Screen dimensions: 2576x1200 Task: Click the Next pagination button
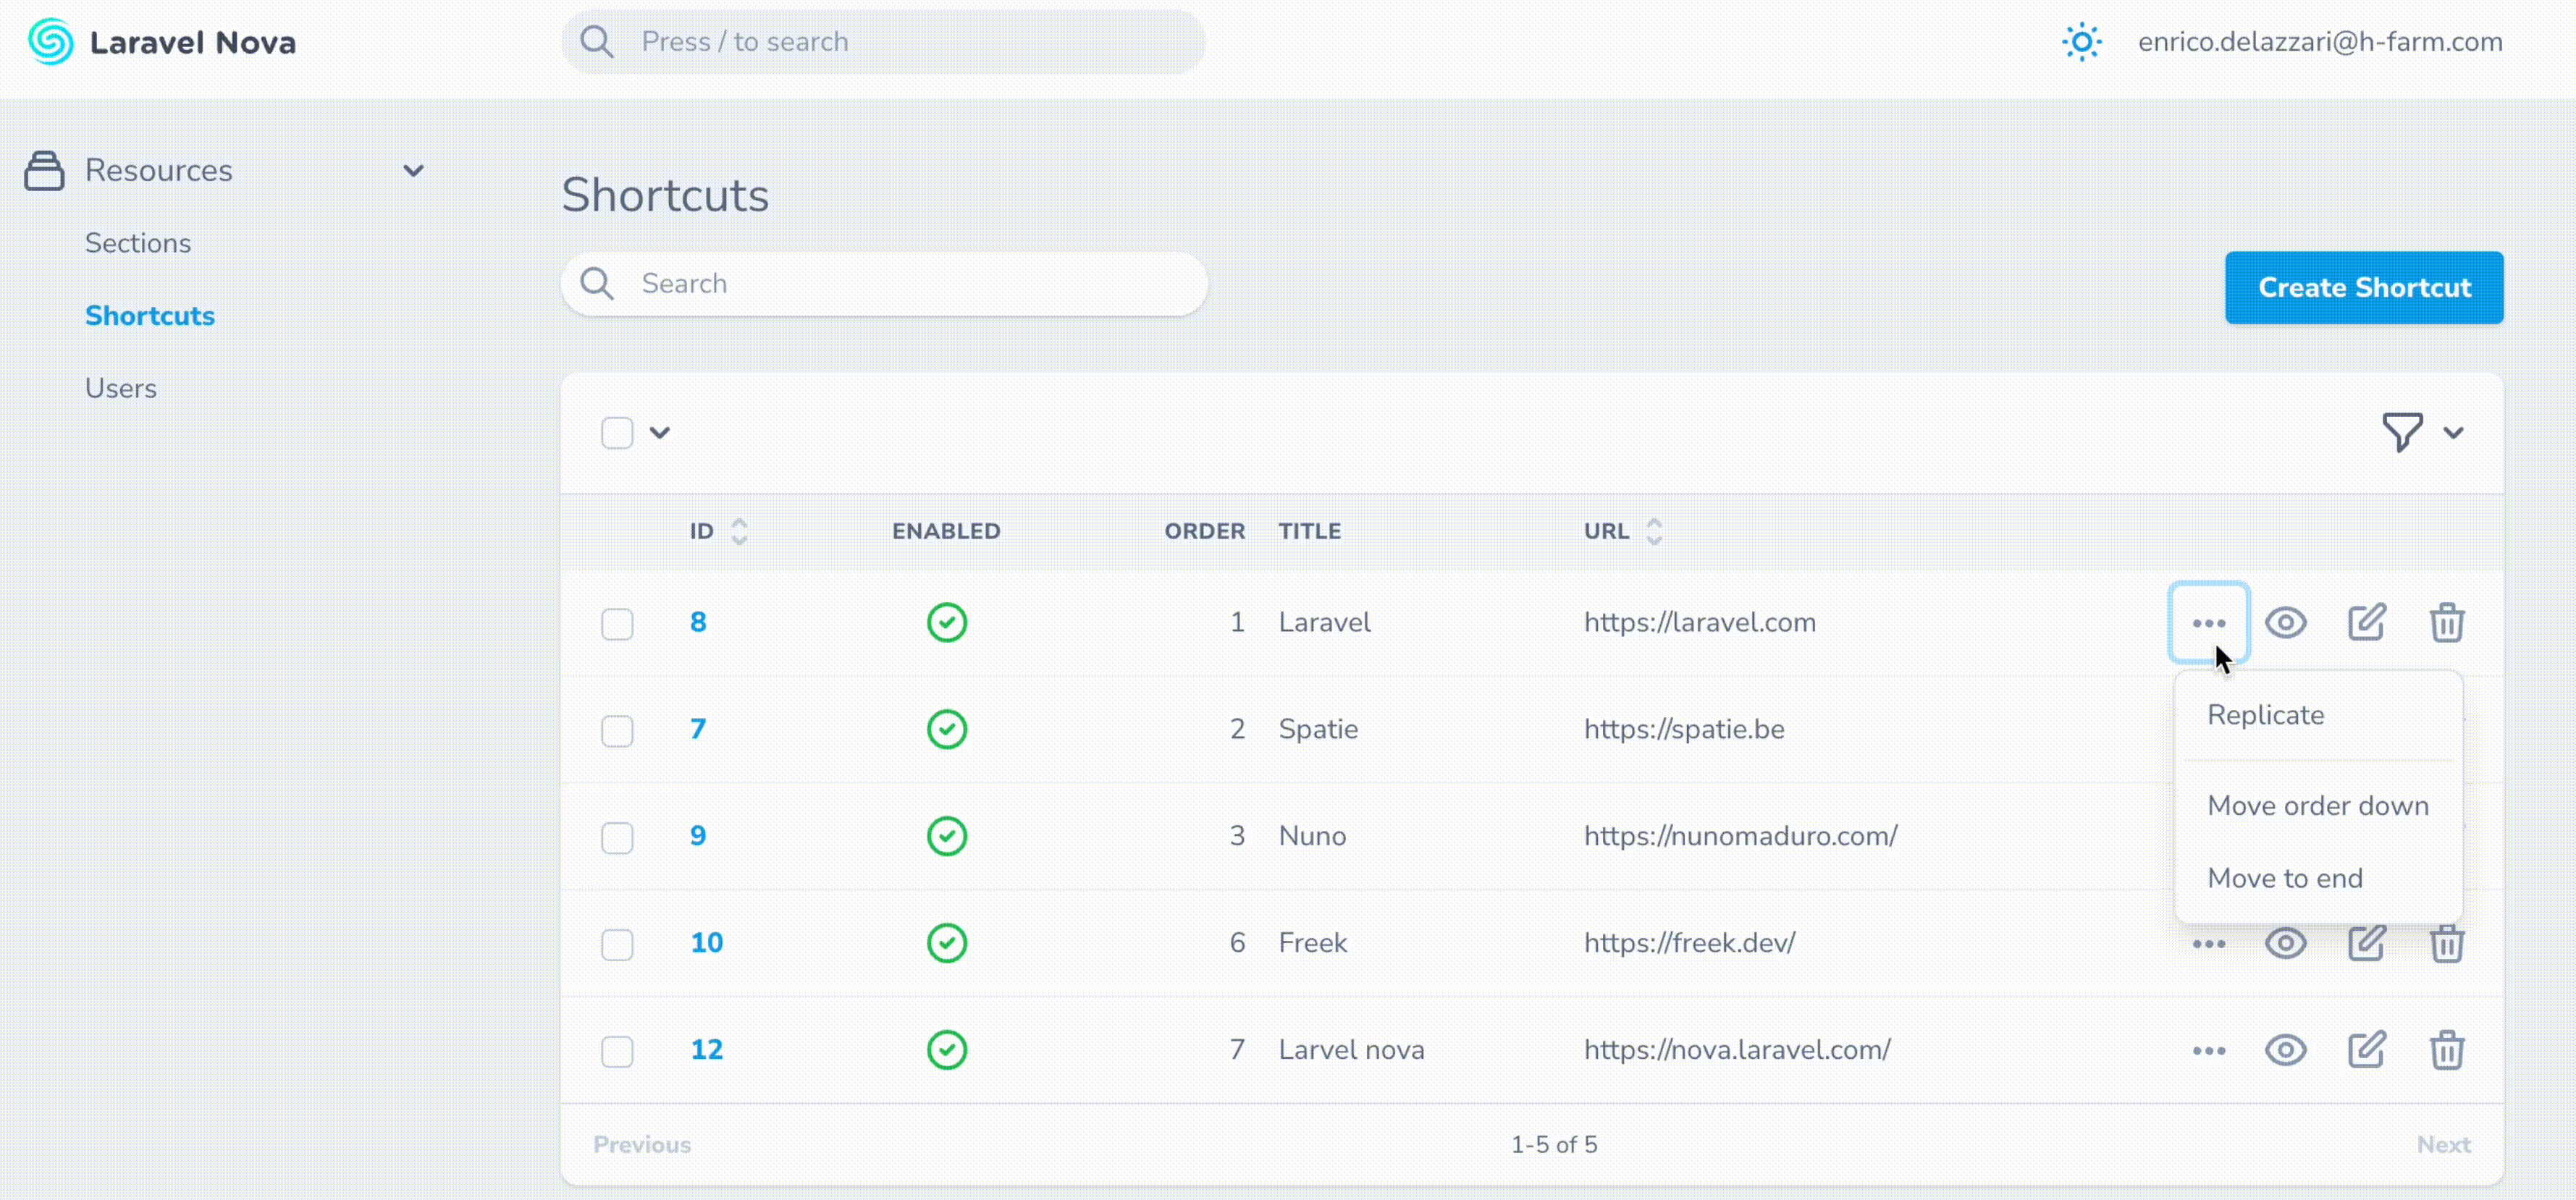2444,1145
